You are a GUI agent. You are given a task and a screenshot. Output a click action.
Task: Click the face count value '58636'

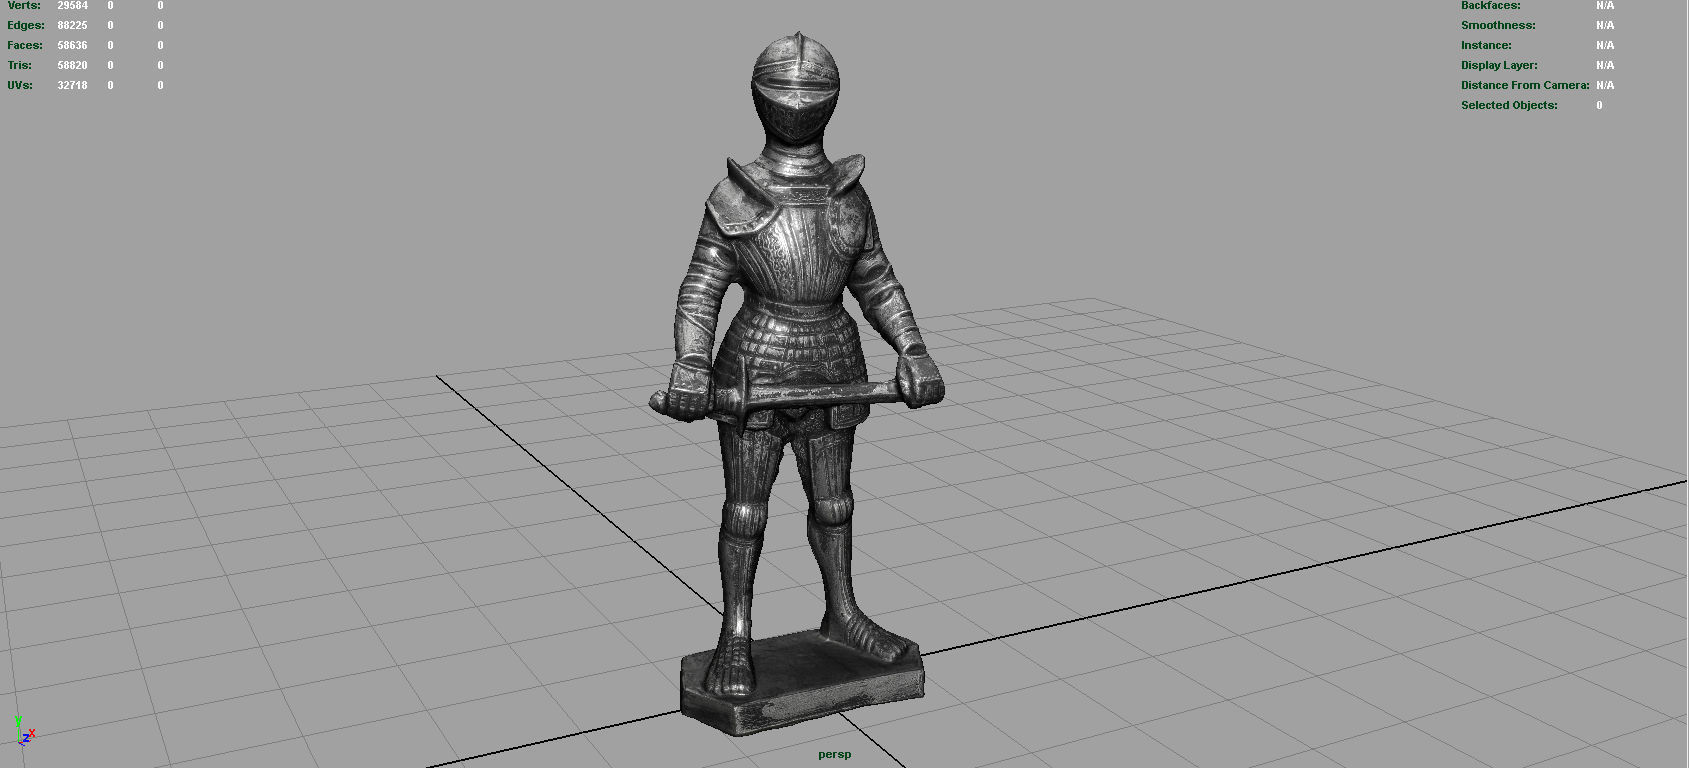tap(72, 45)
